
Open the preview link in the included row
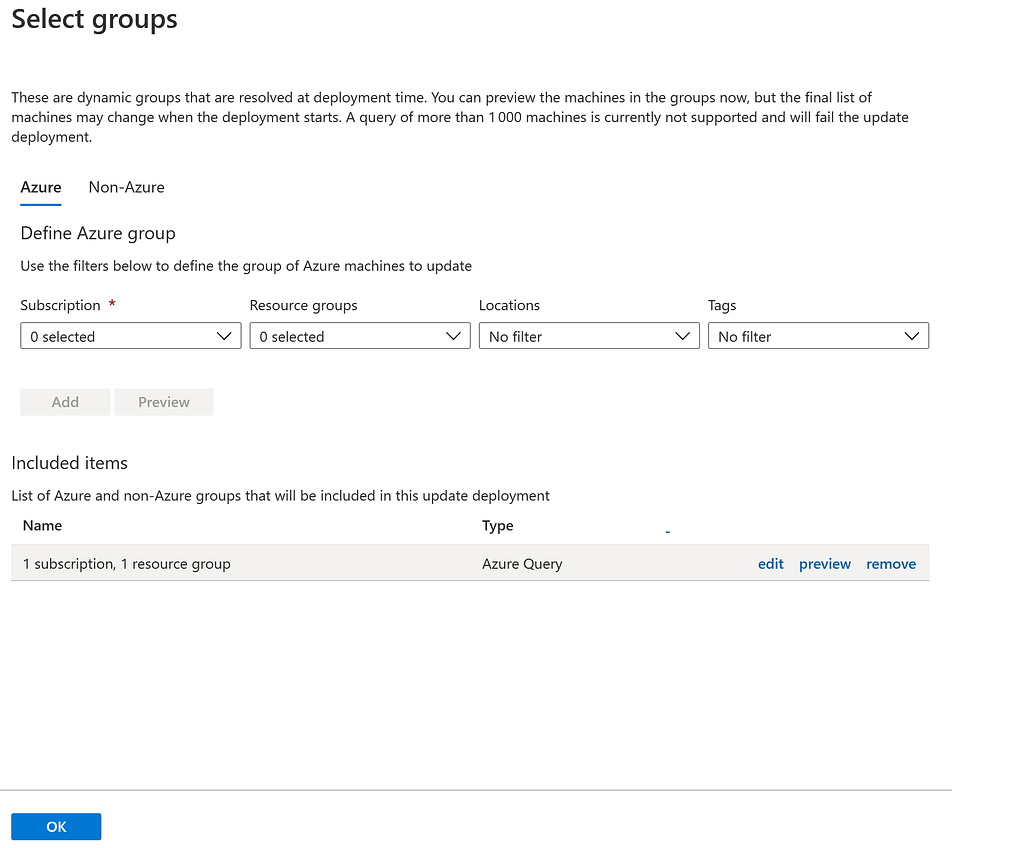point(825,564)
